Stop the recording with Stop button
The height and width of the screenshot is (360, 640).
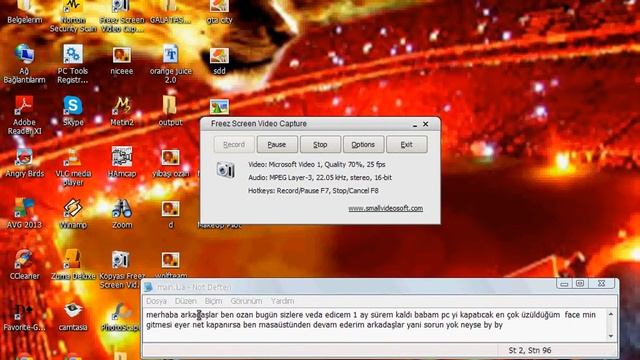tap(320, 144)
